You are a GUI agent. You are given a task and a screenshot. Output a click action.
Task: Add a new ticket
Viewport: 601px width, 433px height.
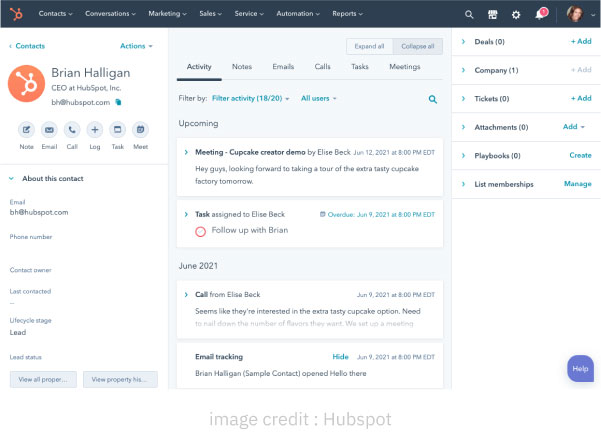coord(581,98)
